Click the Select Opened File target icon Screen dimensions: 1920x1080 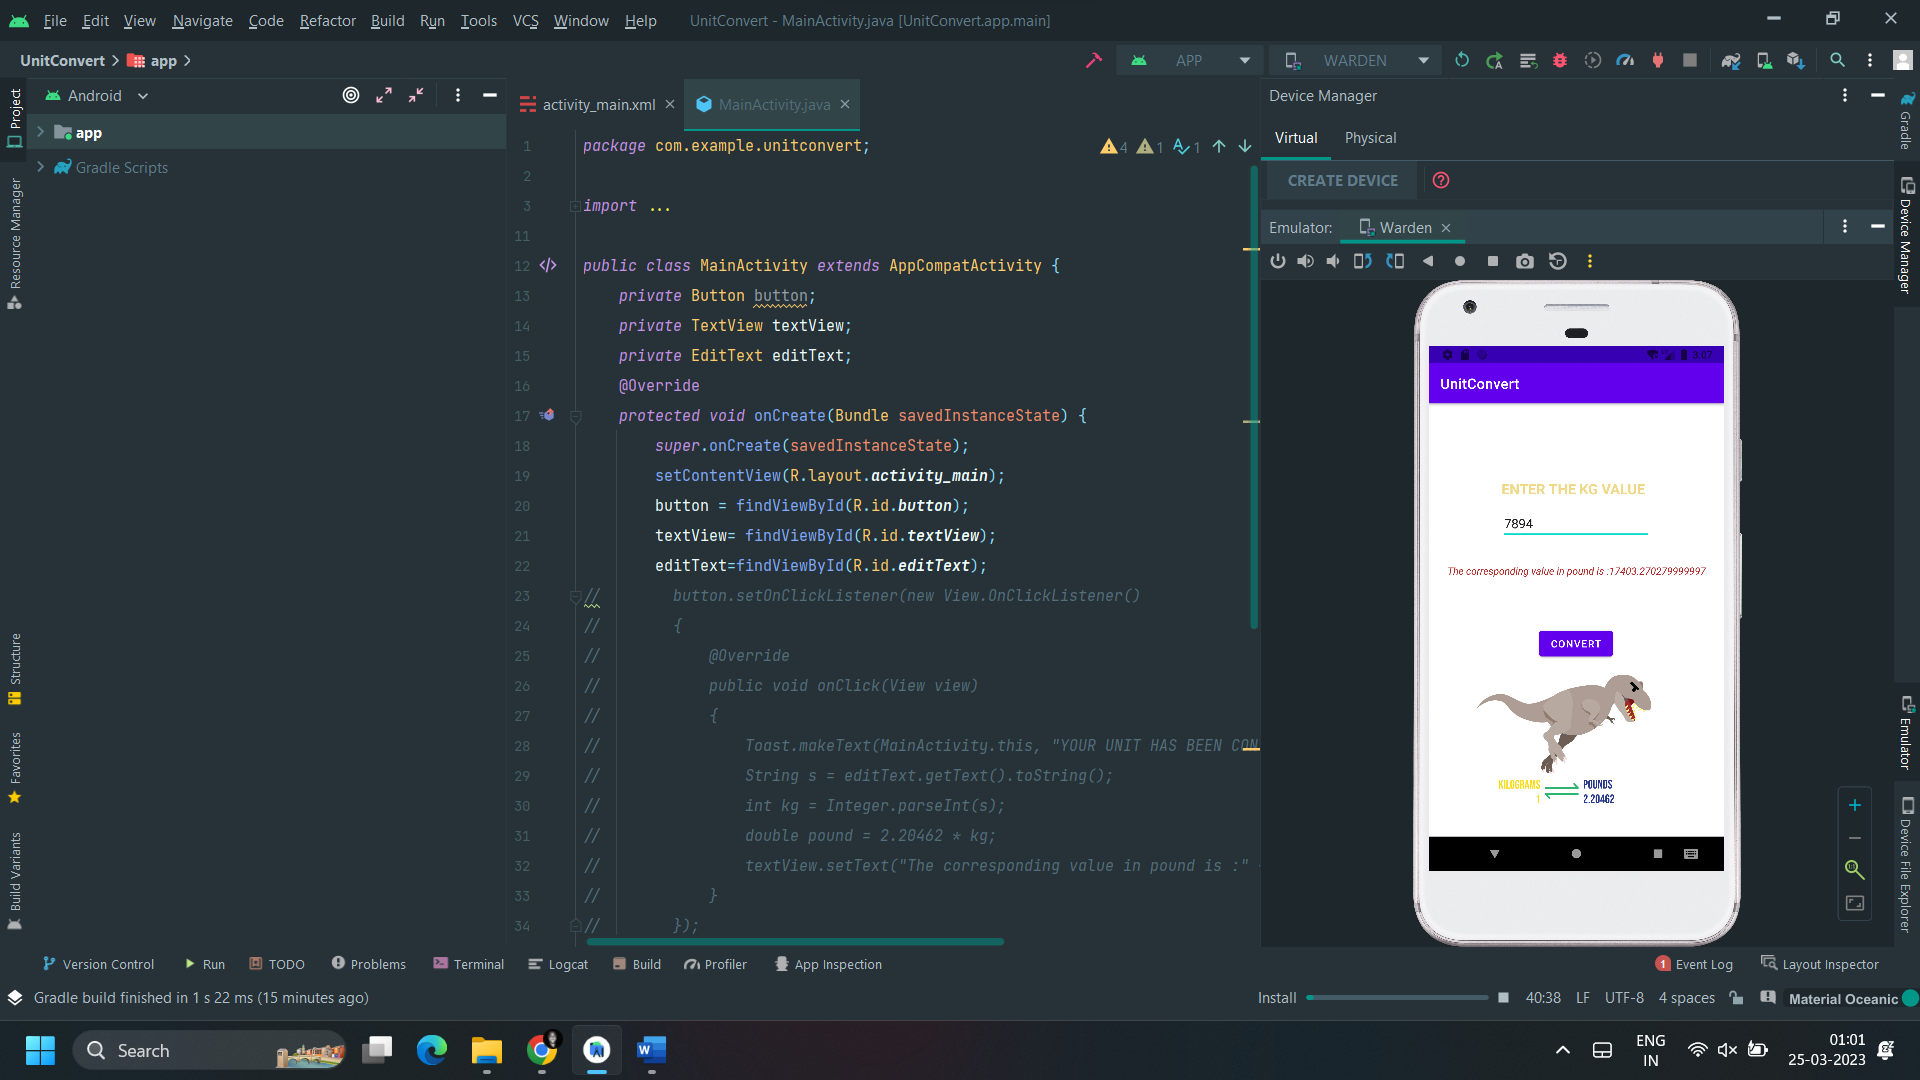tap(351, 96)
